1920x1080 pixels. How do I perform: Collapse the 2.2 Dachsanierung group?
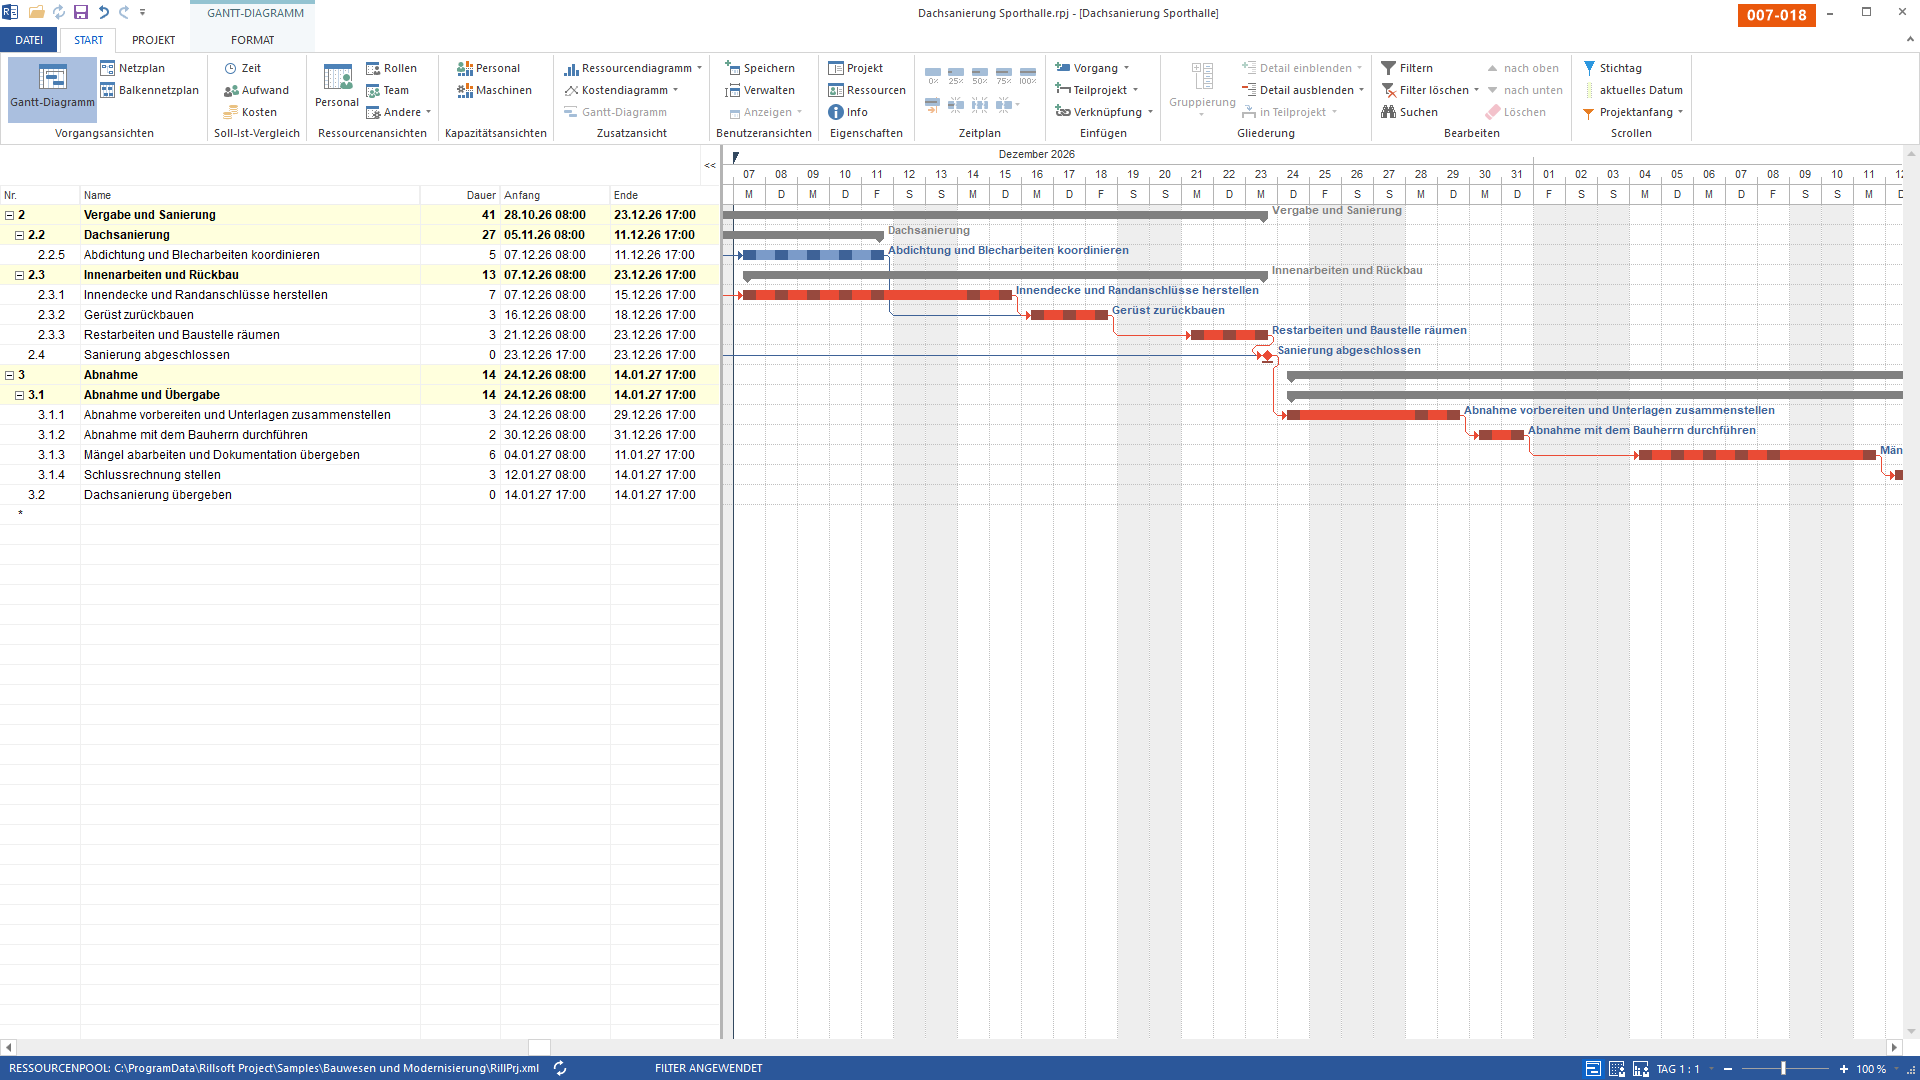click(x=20, y=235)
